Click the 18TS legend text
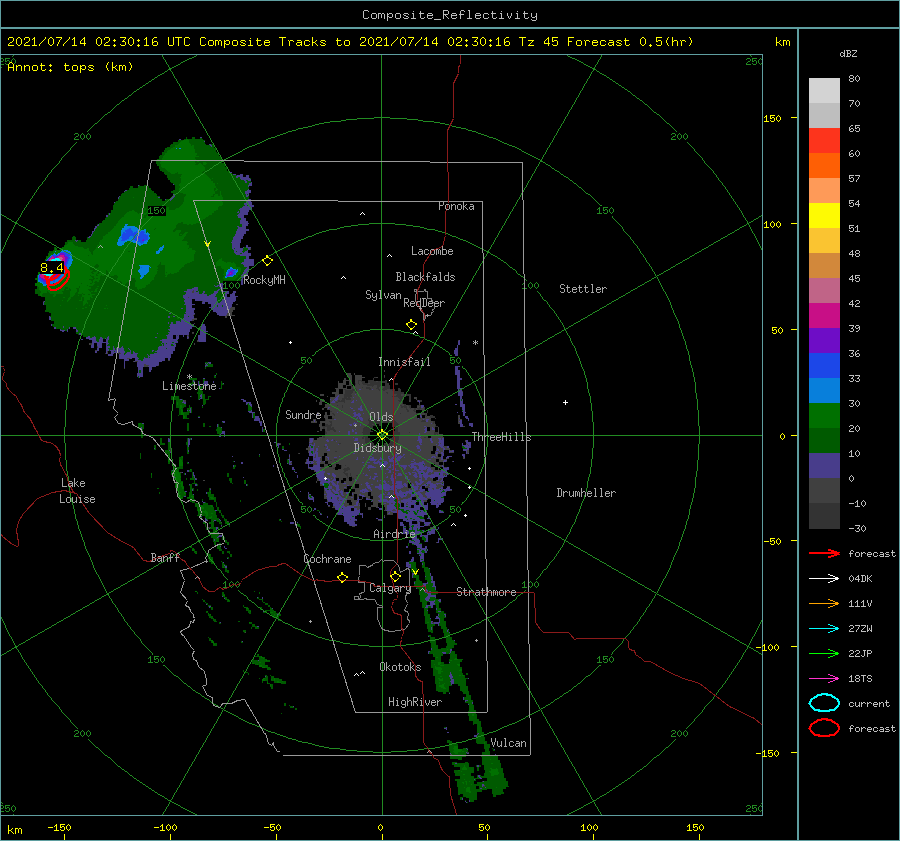This screenshot has height=841, width=900. [860, 679]
